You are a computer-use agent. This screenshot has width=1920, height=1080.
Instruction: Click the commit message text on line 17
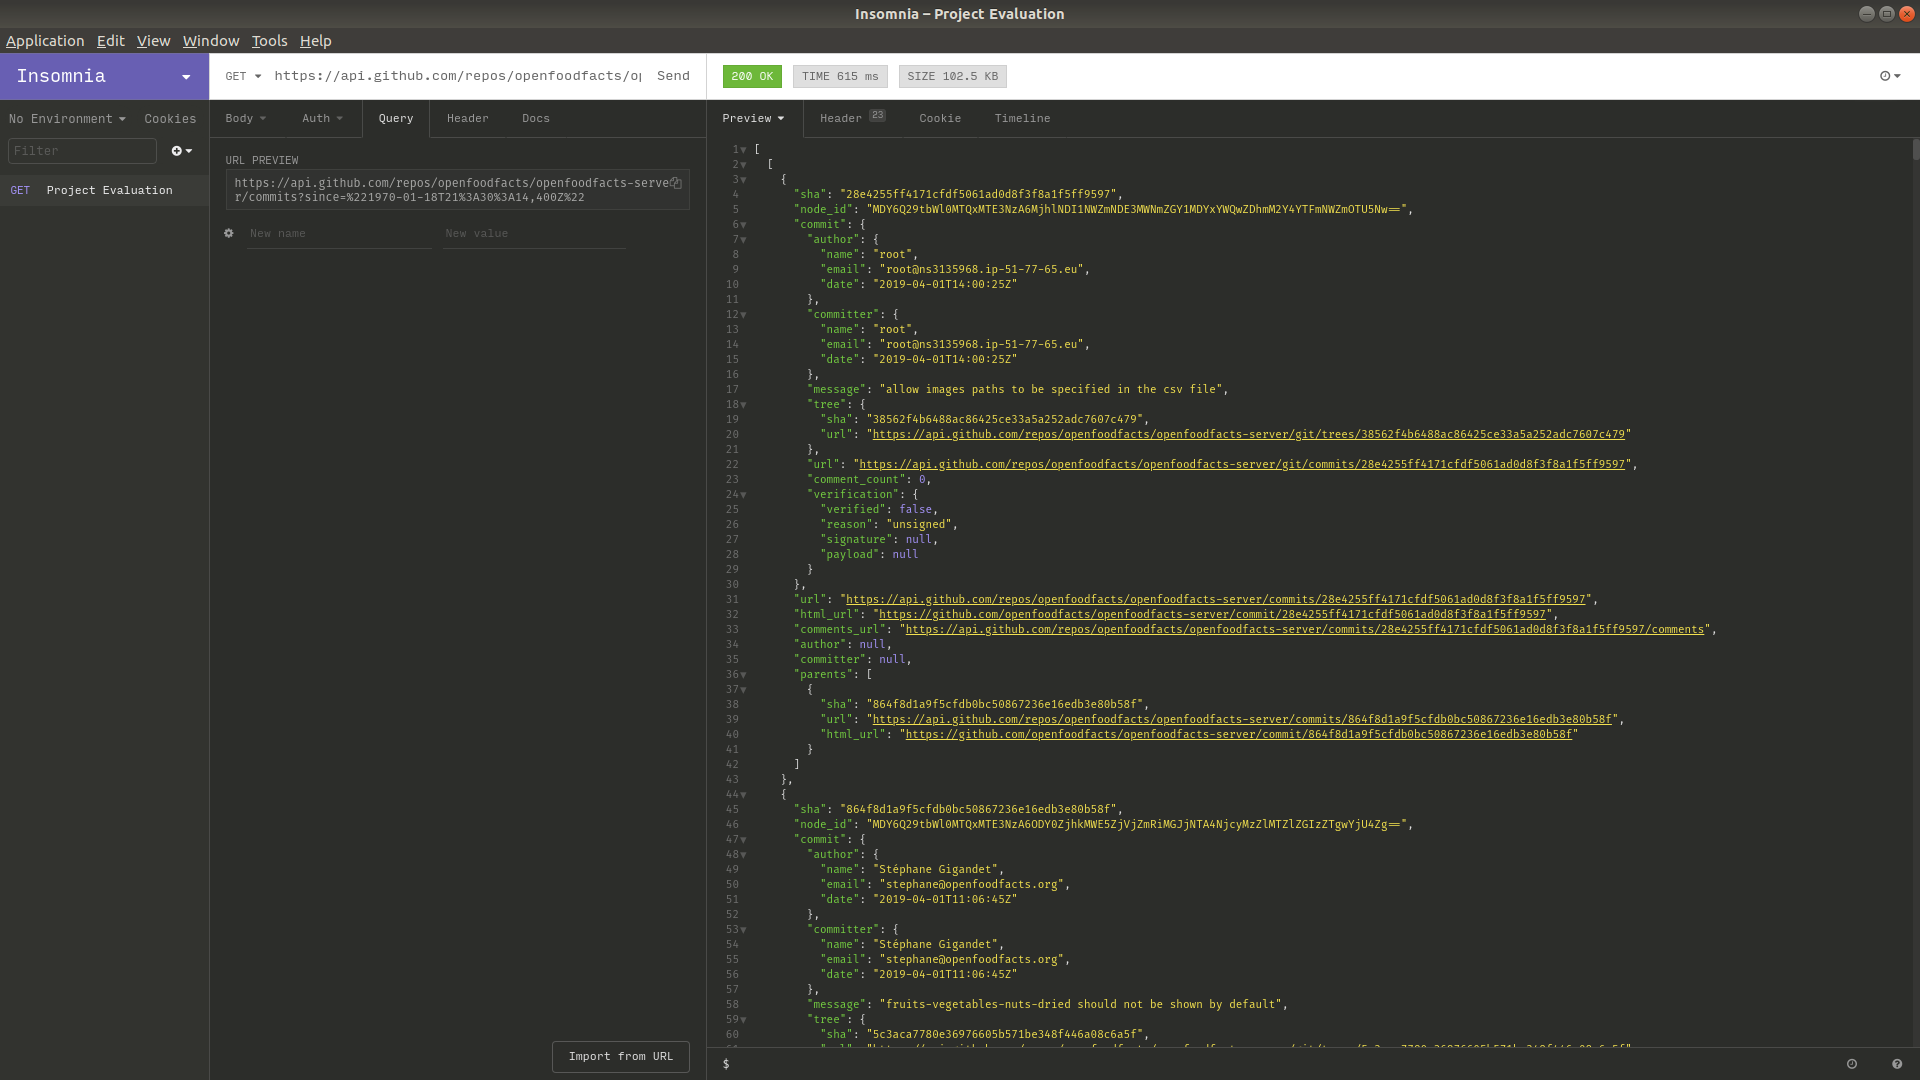click(1050, 389)
